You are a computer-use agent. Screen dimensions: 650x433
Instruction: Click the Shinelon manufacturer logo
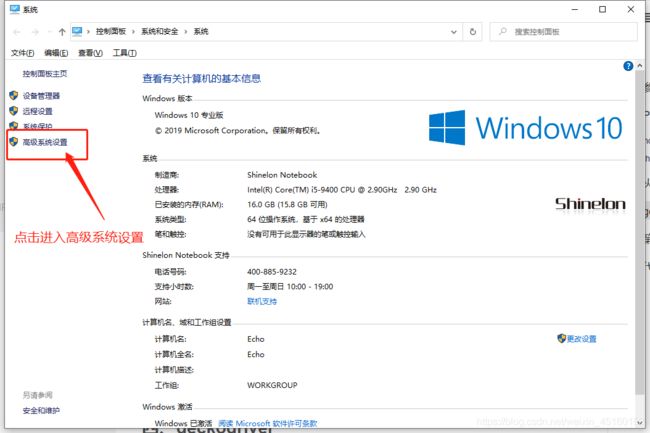coord(590,204)
